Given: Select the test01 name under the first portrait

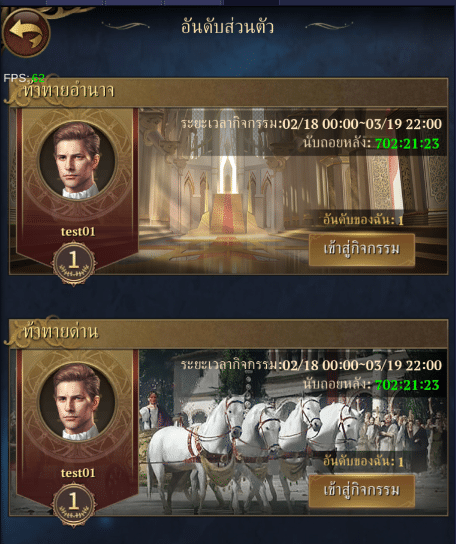Looking at the screenshot, I should [x=78, y=231].
